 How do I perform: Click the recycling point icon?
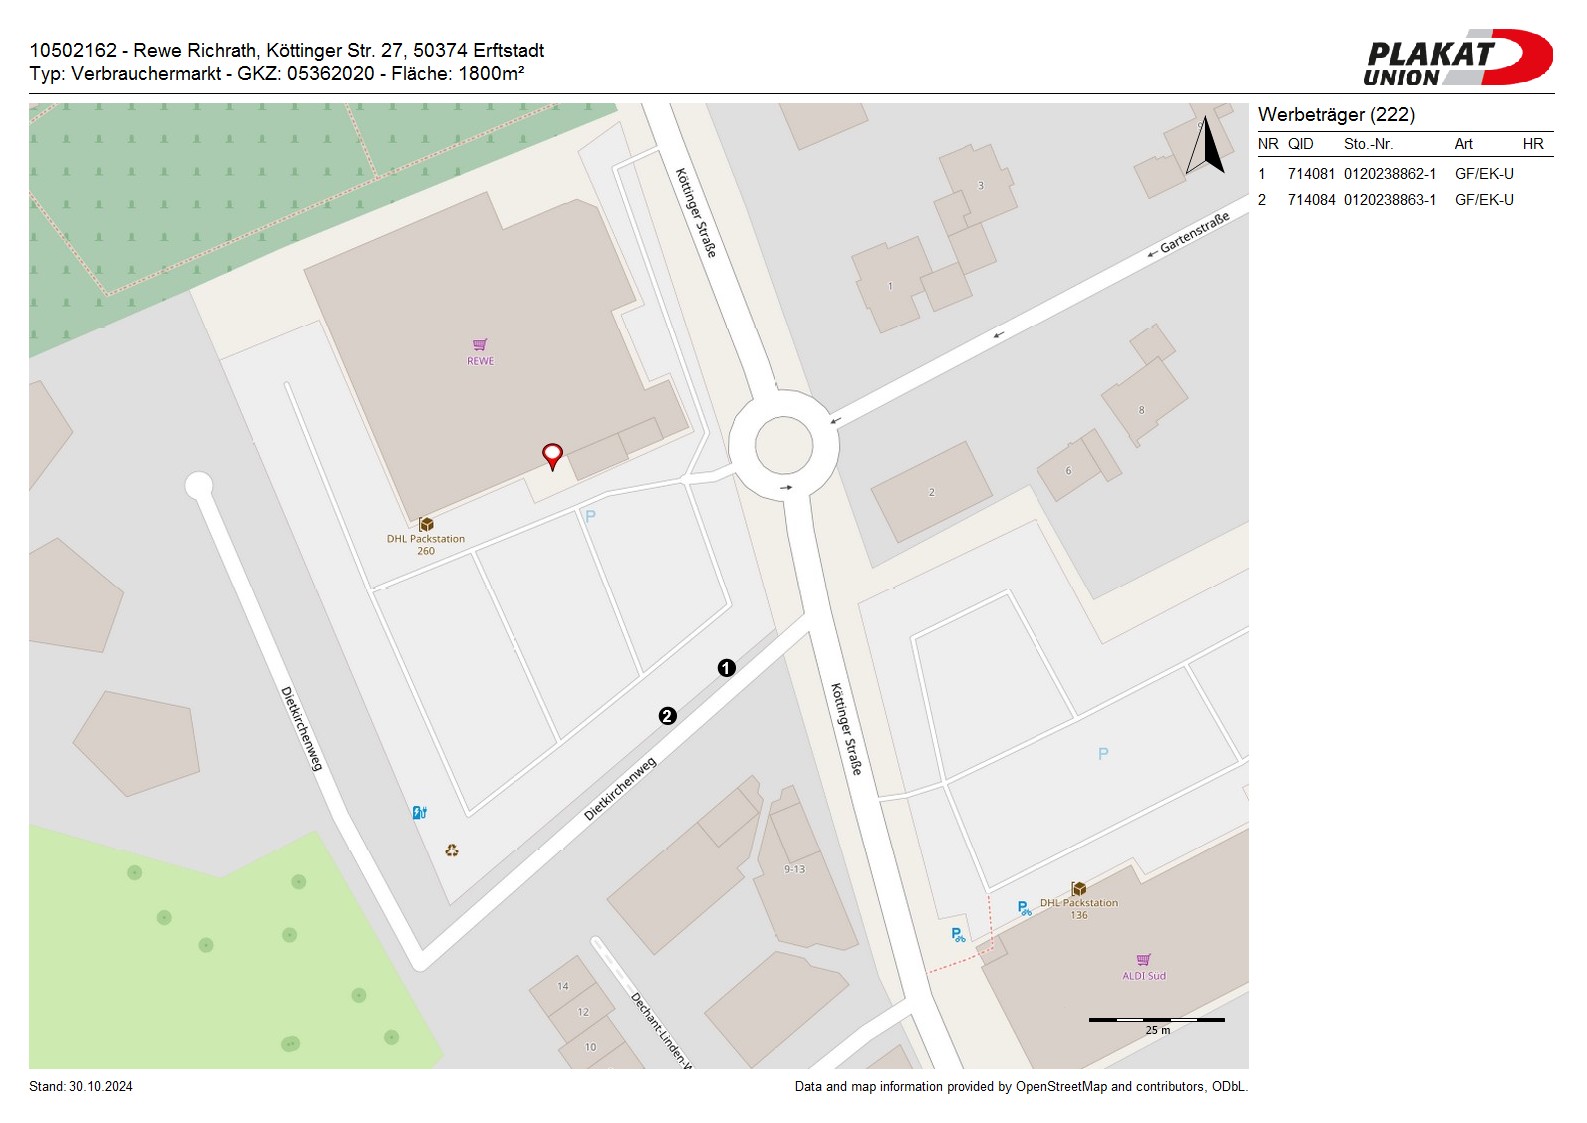click(x=452, y=850)
